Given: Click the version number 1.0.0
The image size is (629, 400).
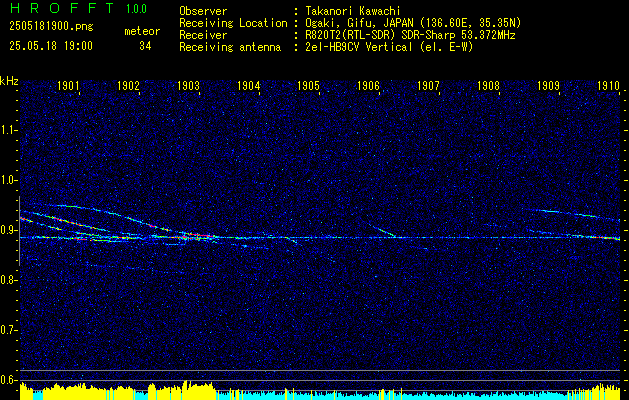Looking at the screenshot, I should (136, 9).
